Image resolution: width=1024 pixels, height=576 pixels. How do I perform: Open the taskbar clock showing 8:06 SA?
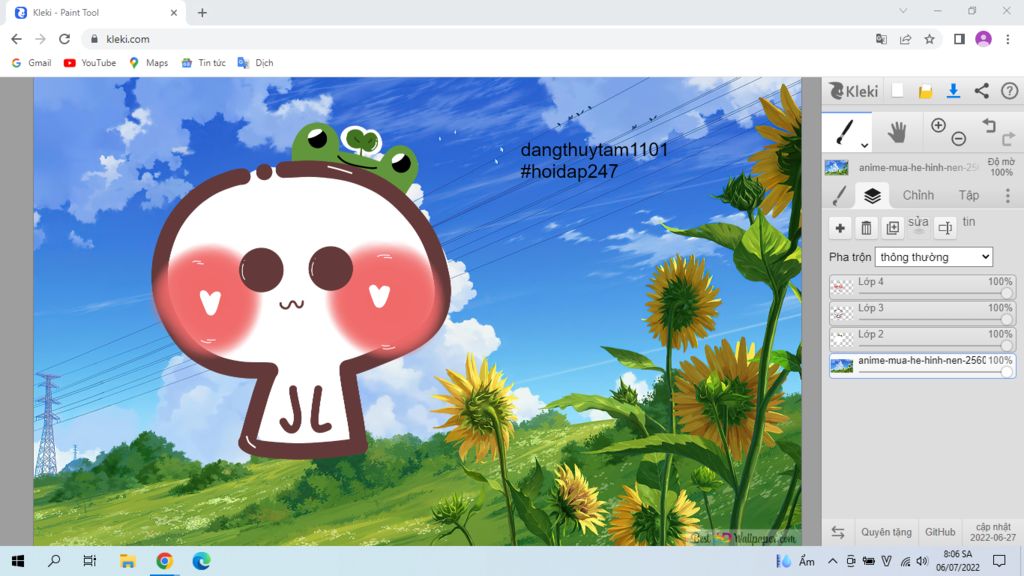tap(958, 561)
